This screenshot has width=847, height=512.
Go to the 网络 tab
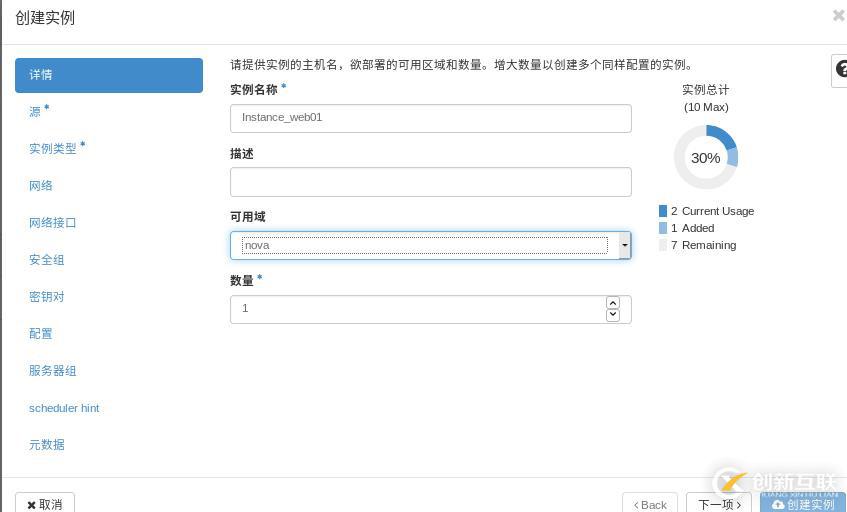pyautogui.click(x=41, y=186)
